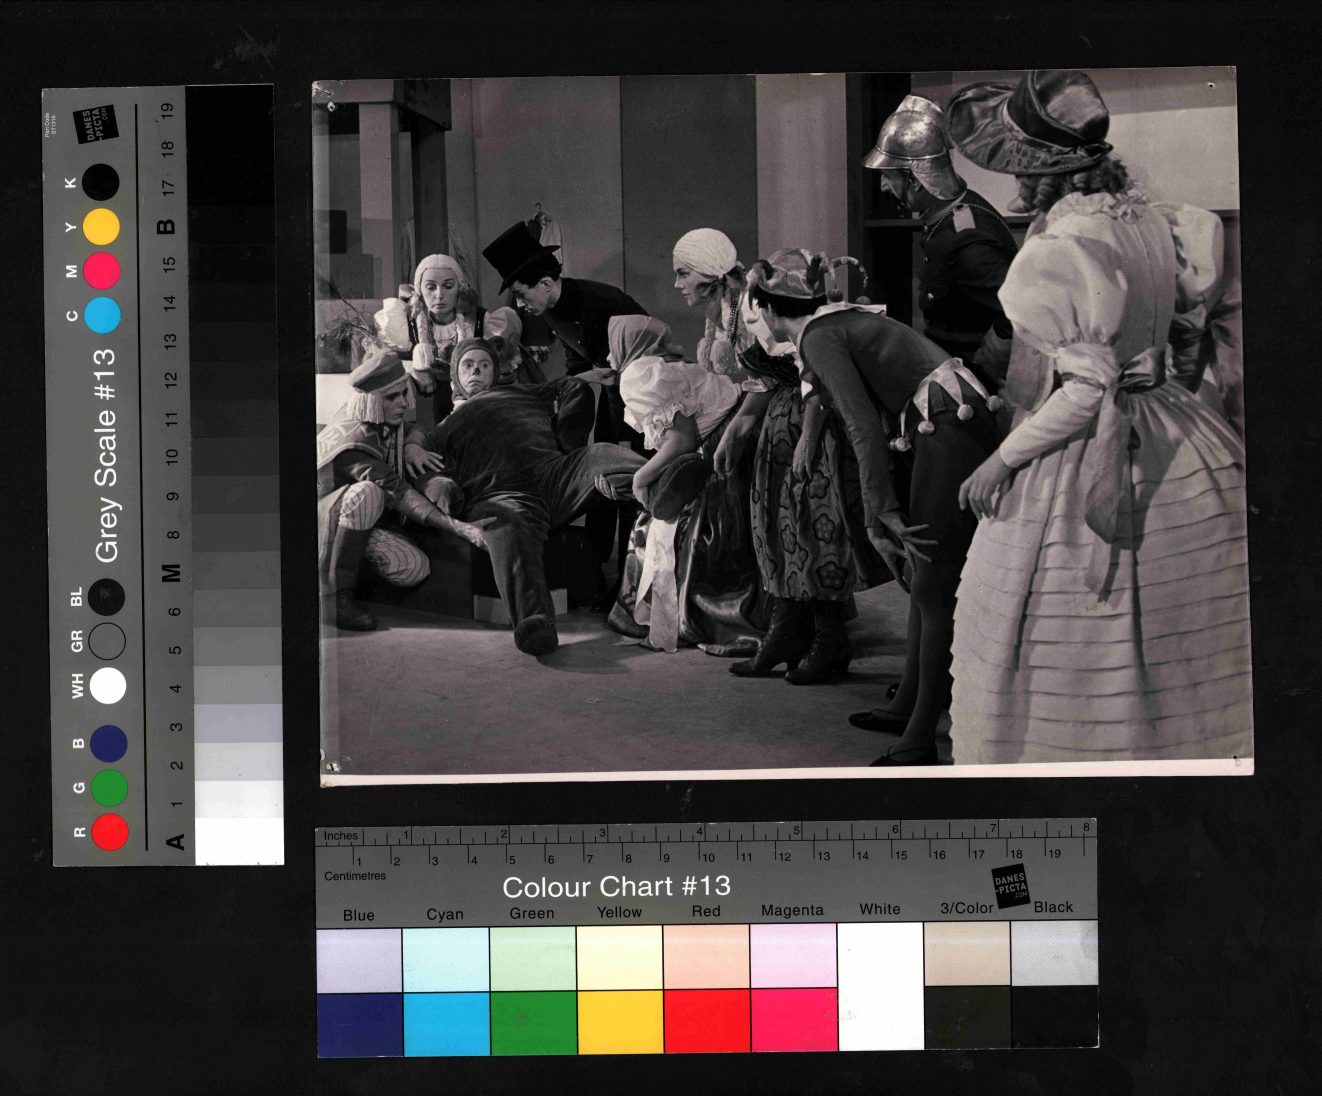The width and height of the screenshot is (1322, 1096).
Task: Select the pale blue tint swatch under the Blue label
Action: 359,959
